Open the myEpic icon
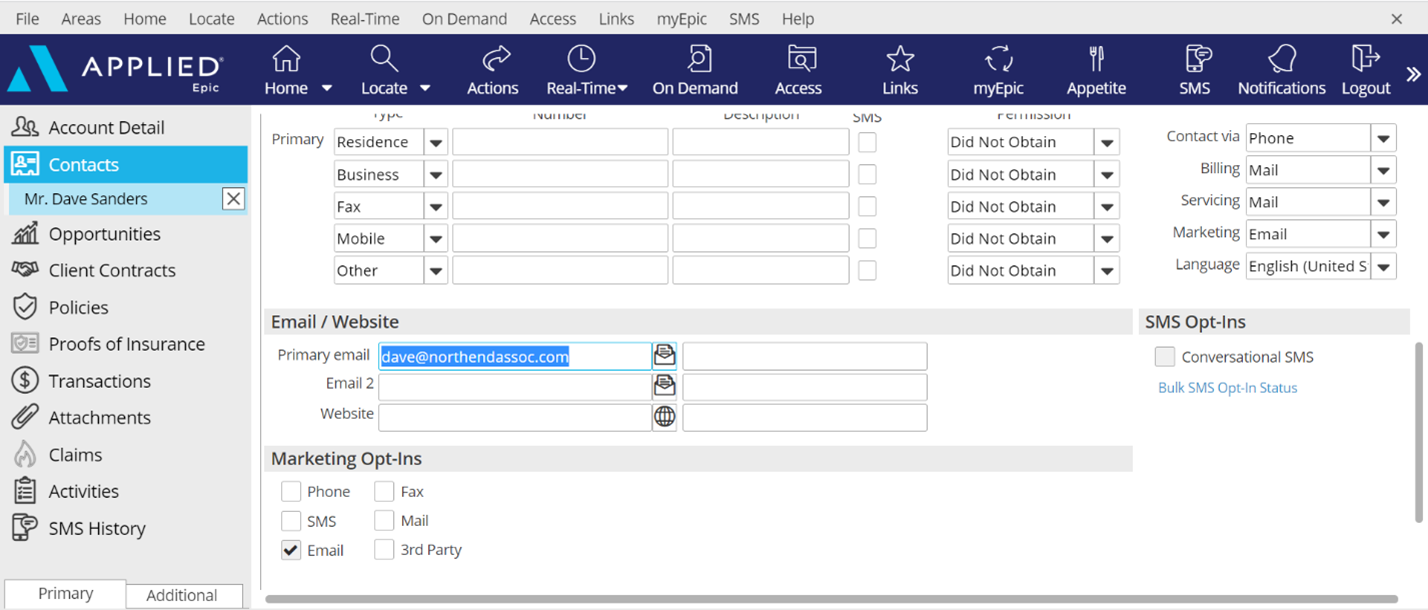Screen dimensions: 1428x610 [x=999, y=58]
